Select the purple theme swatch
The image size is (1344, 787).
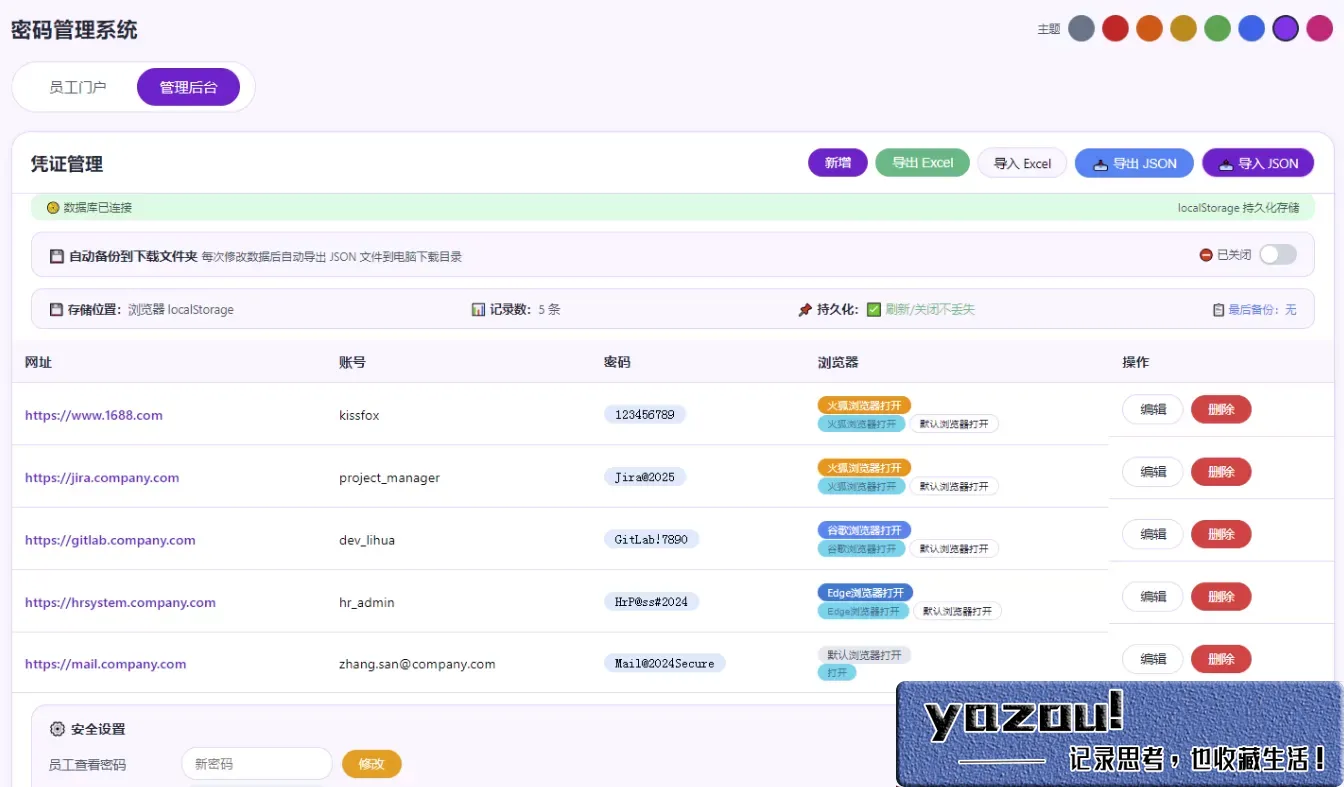[x=1285, y=28]
